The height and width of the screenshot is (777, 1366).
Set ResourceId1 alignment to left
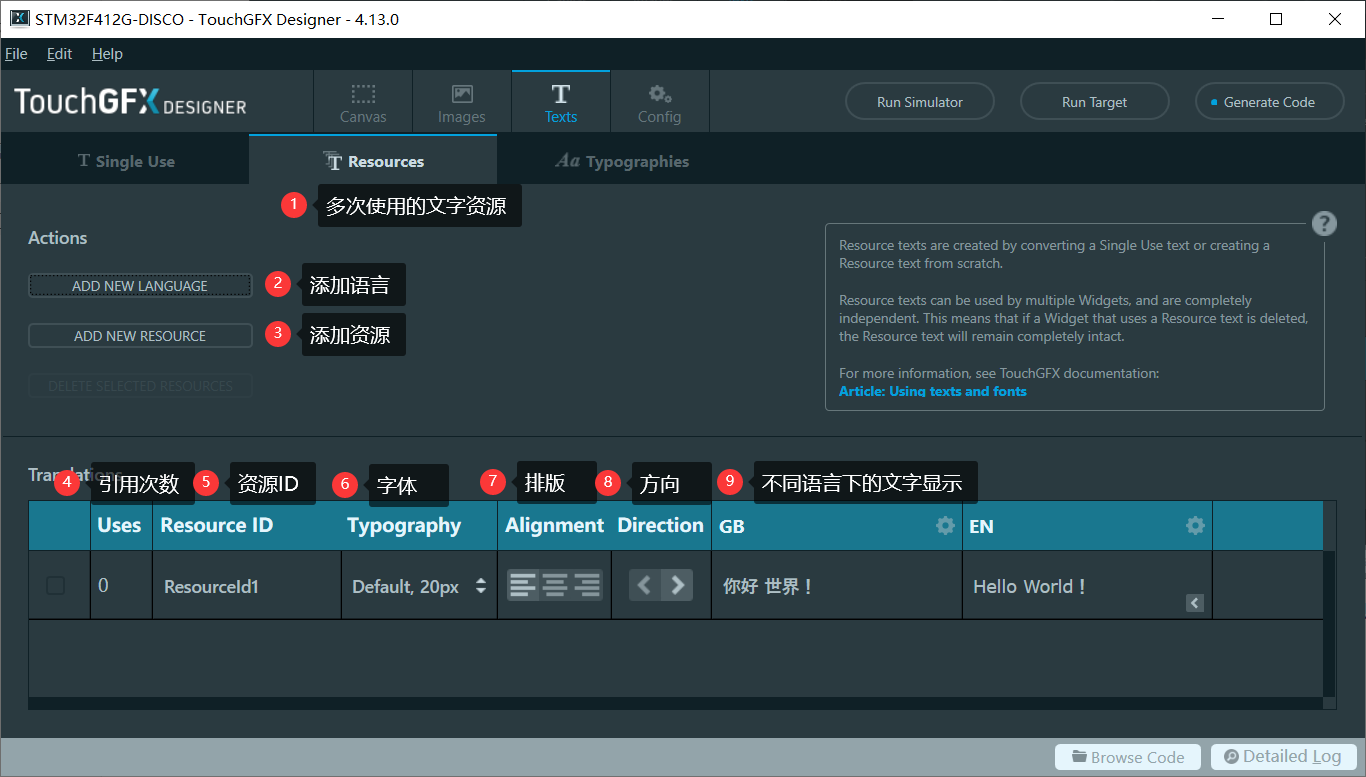(523, 585)
